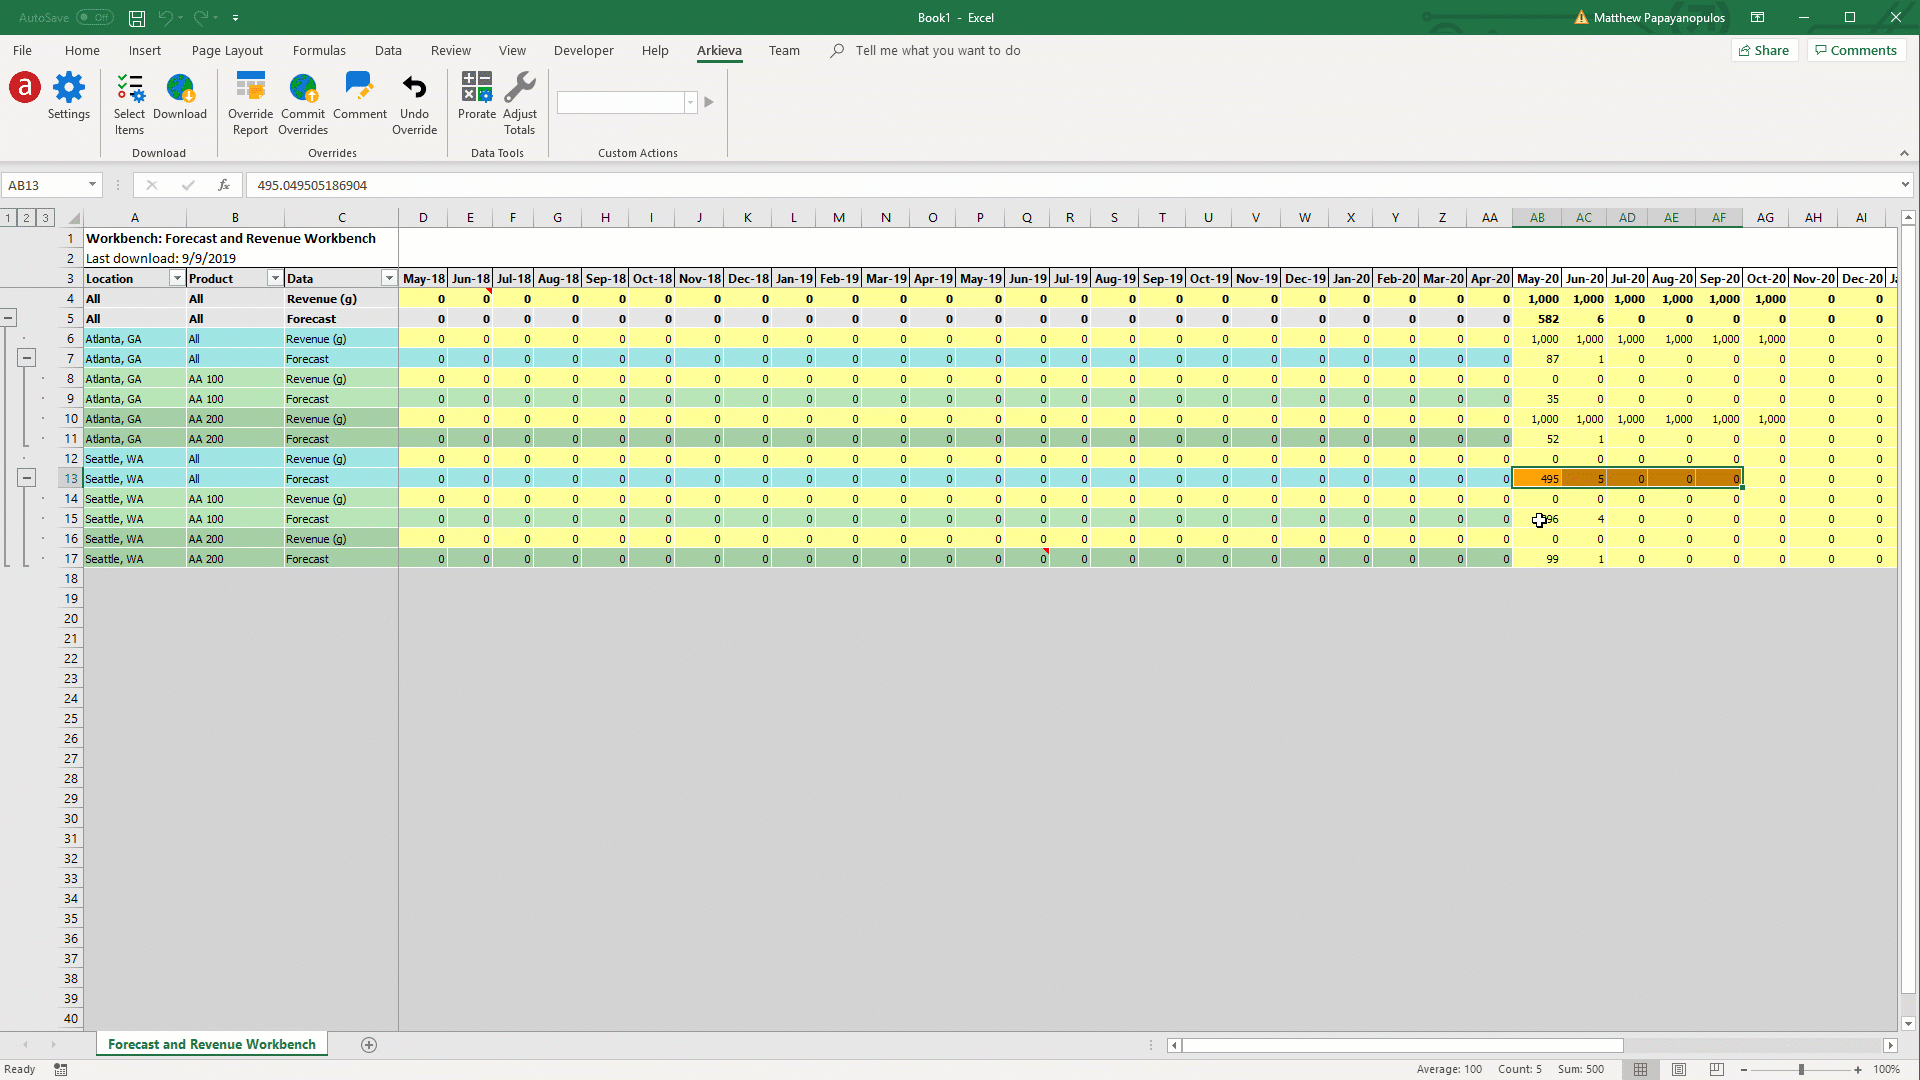Switch to the Home tab
Image resolution: width=1920 pixels, height=1080 pixels.
[x=82, y=50]
